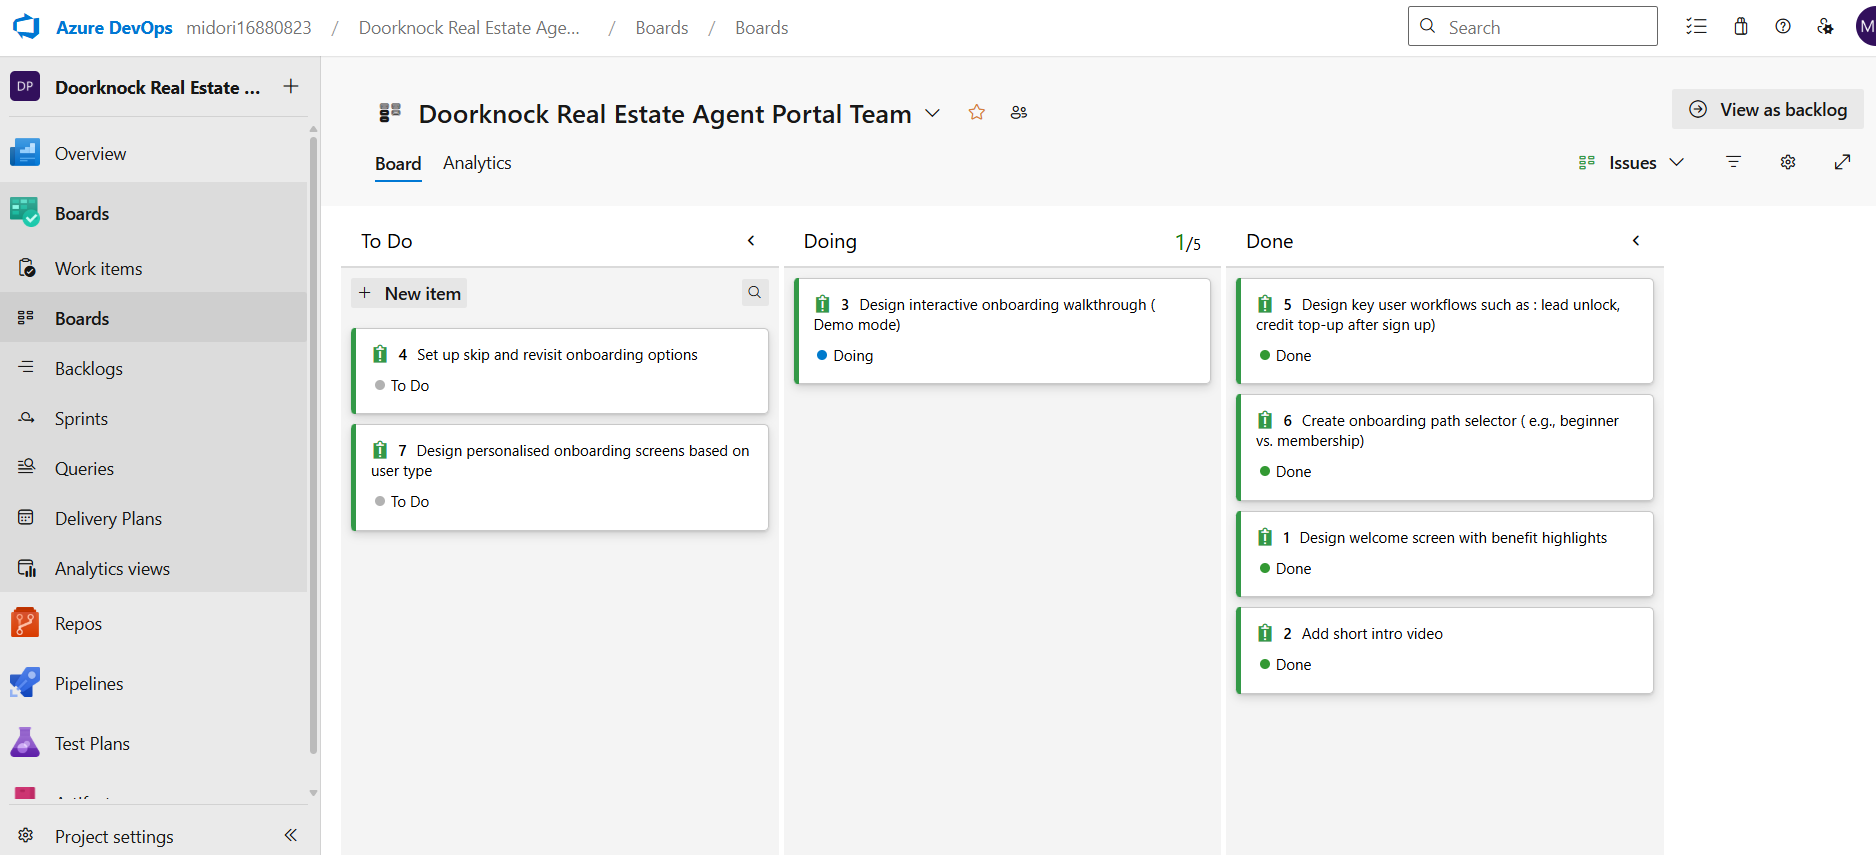Image resolution: width=1876 pixels, height=855 pixels.
Task: Open card 5 Design key user workflows
Action: point(1438,315)
